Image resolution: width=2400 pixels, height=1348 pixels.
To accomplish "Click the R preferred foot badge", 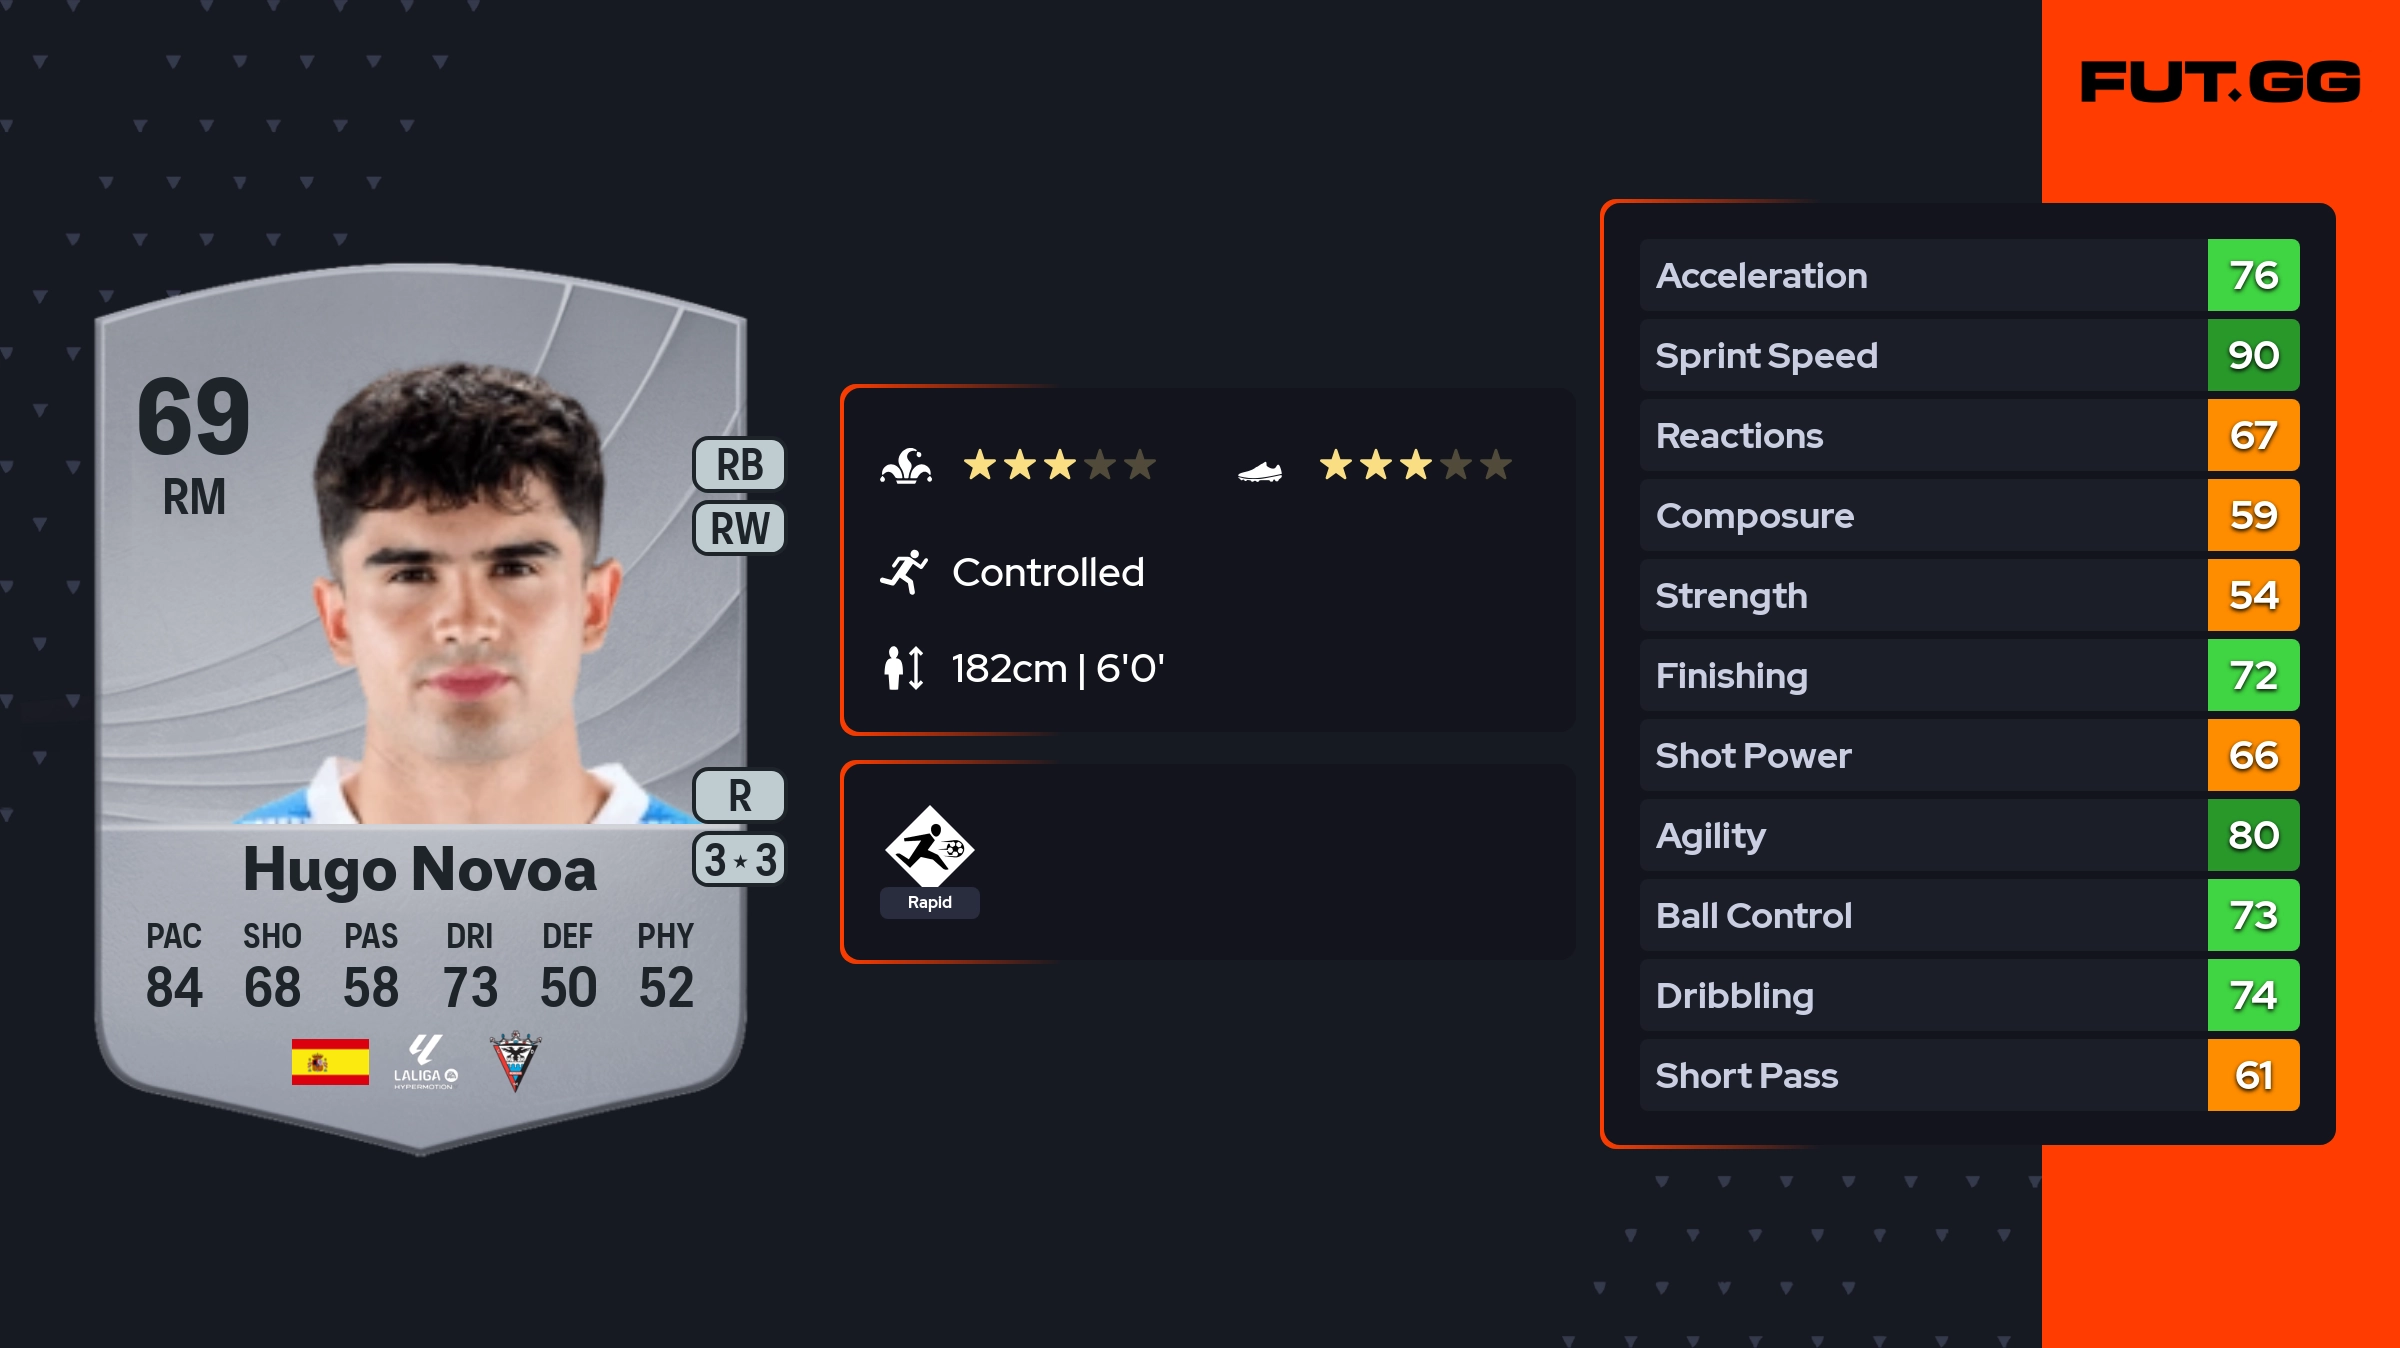I will (739, 796).
